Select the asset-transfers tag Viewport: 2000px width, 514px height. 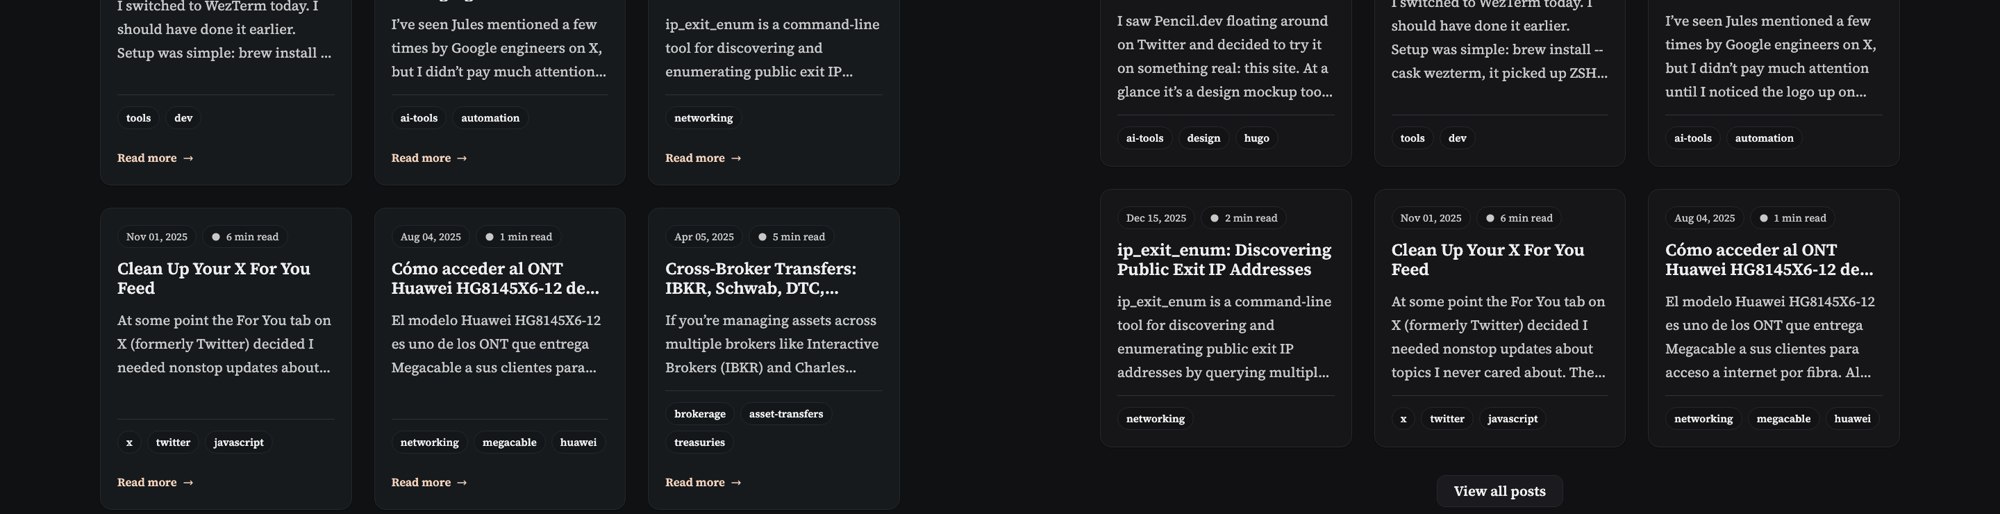[x=786, y=414]
